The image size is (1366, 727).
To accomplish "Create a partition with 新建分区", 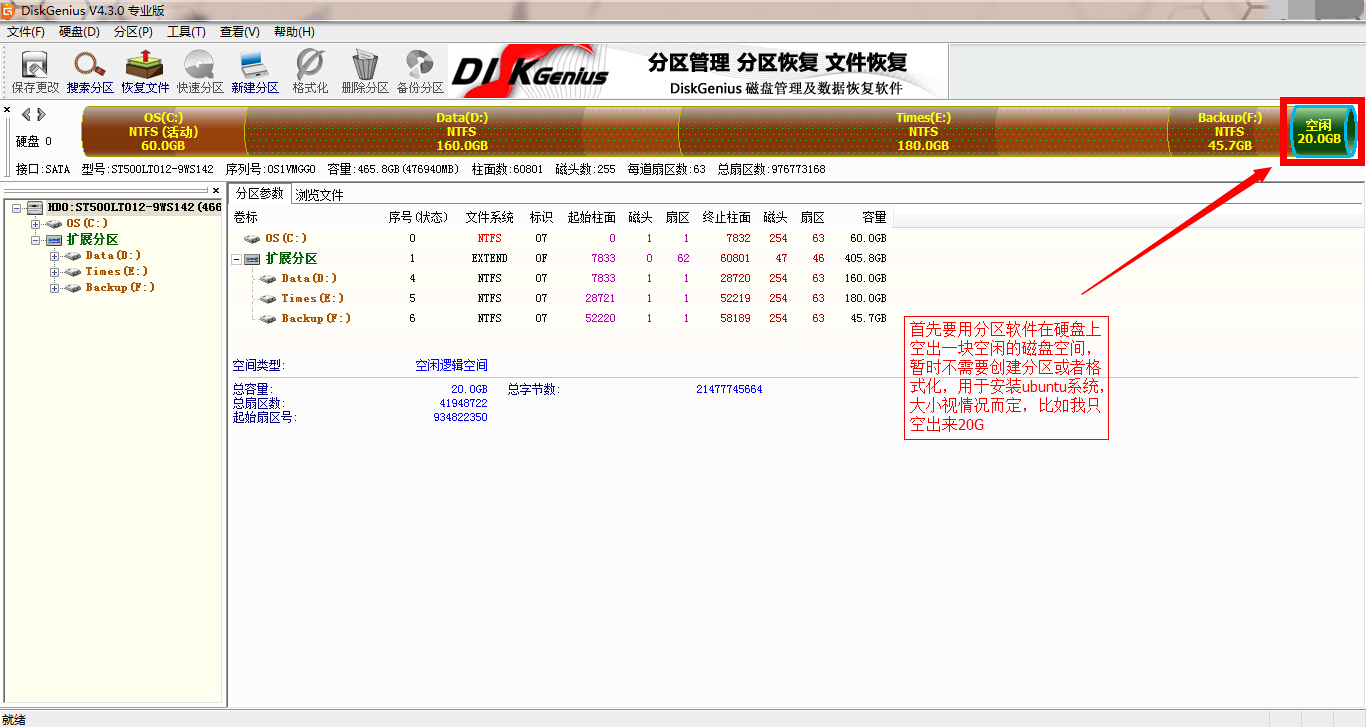I will pyautogui.click(x=255, y=72).
